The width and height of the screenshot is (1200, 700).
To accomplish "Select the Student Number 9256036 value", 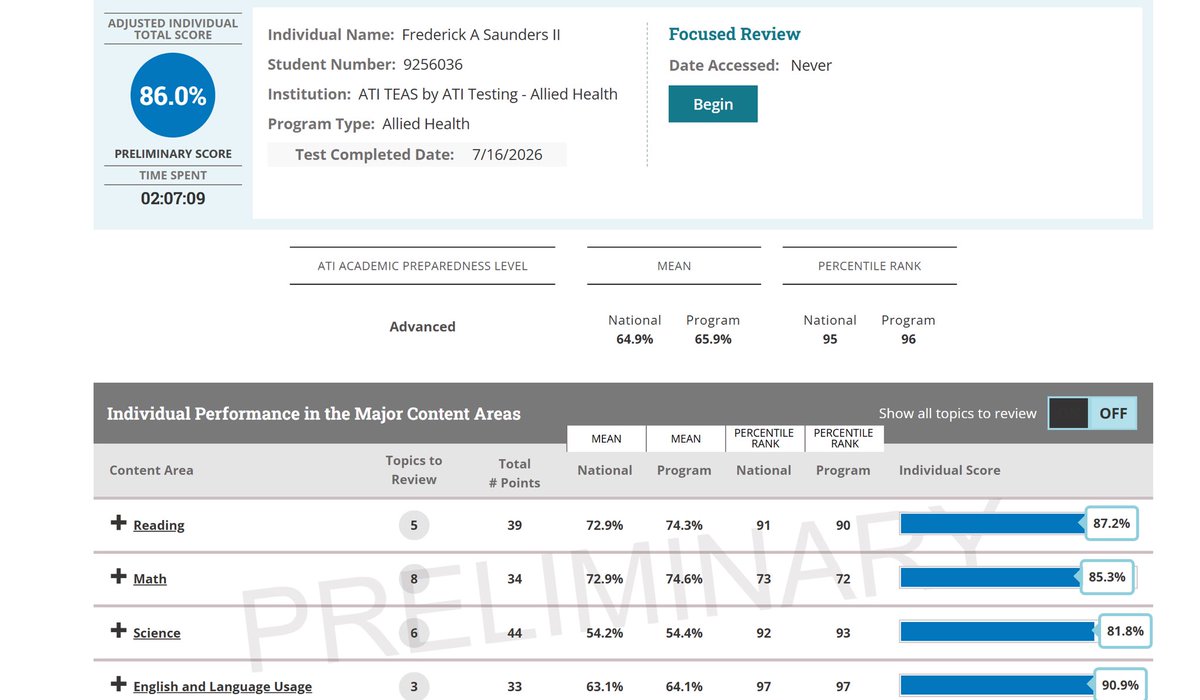I will pyautogui.click(x=433, y=65).
